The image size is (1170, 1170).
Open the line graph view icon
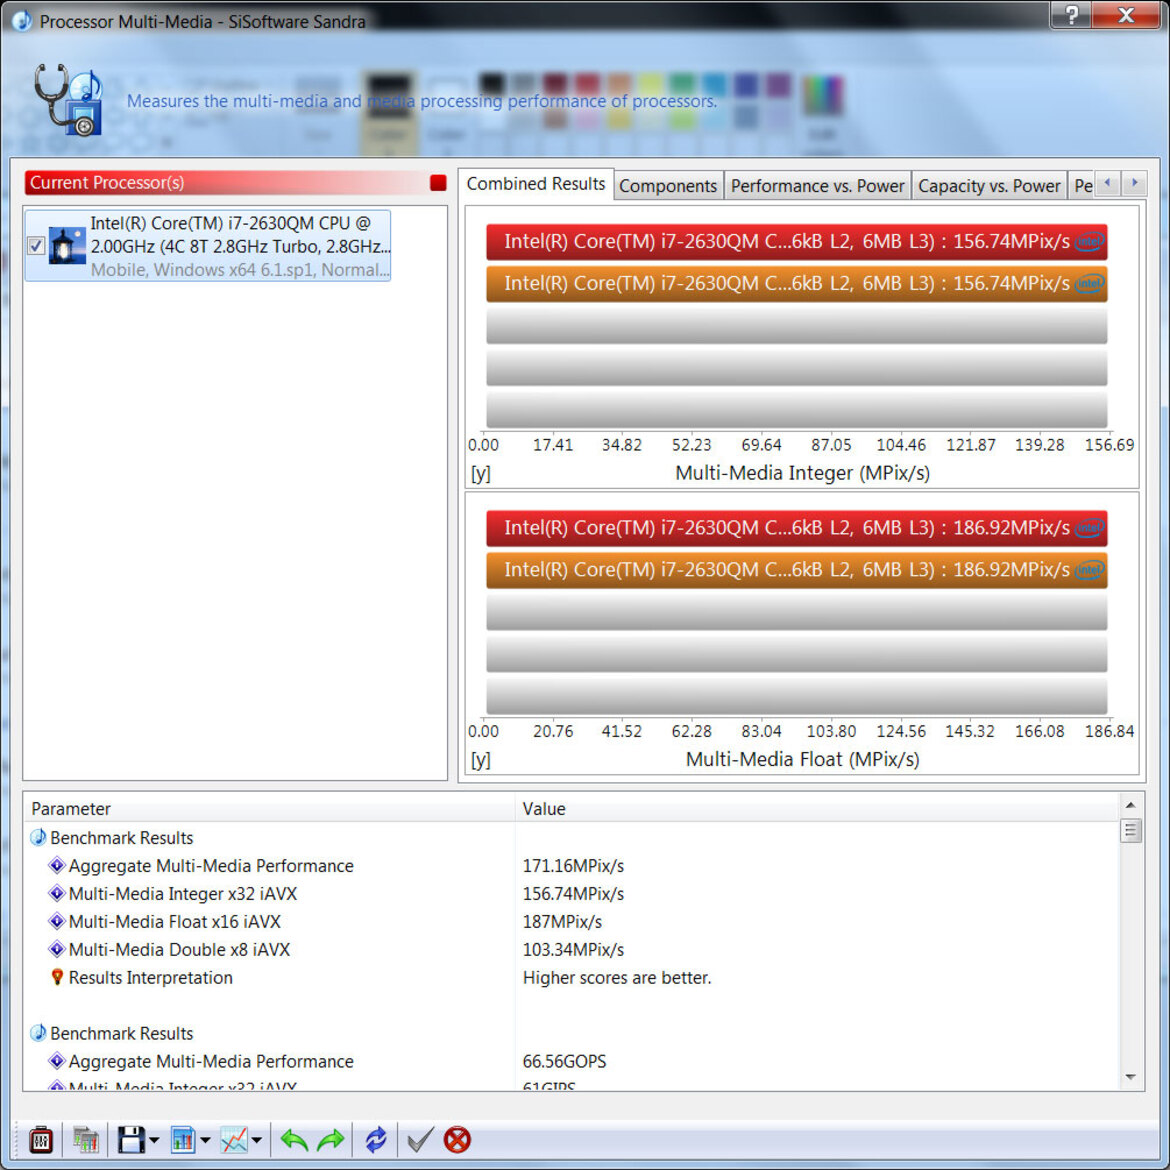point(234,1139)
